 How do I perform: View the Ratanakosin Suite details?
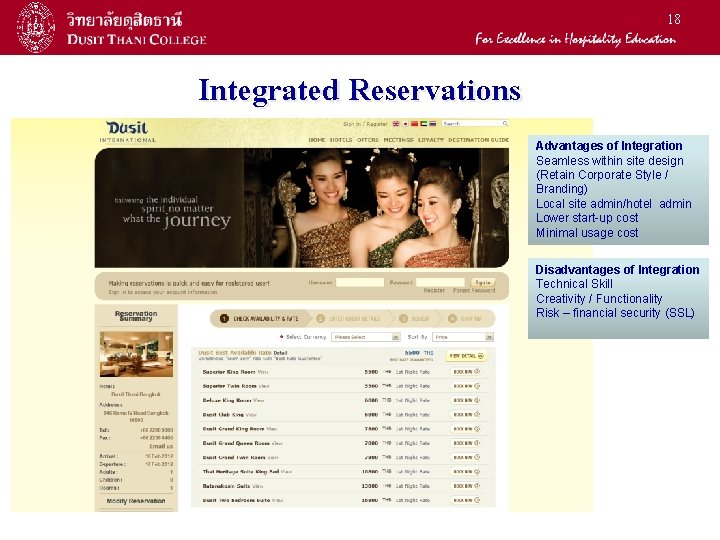258,486
